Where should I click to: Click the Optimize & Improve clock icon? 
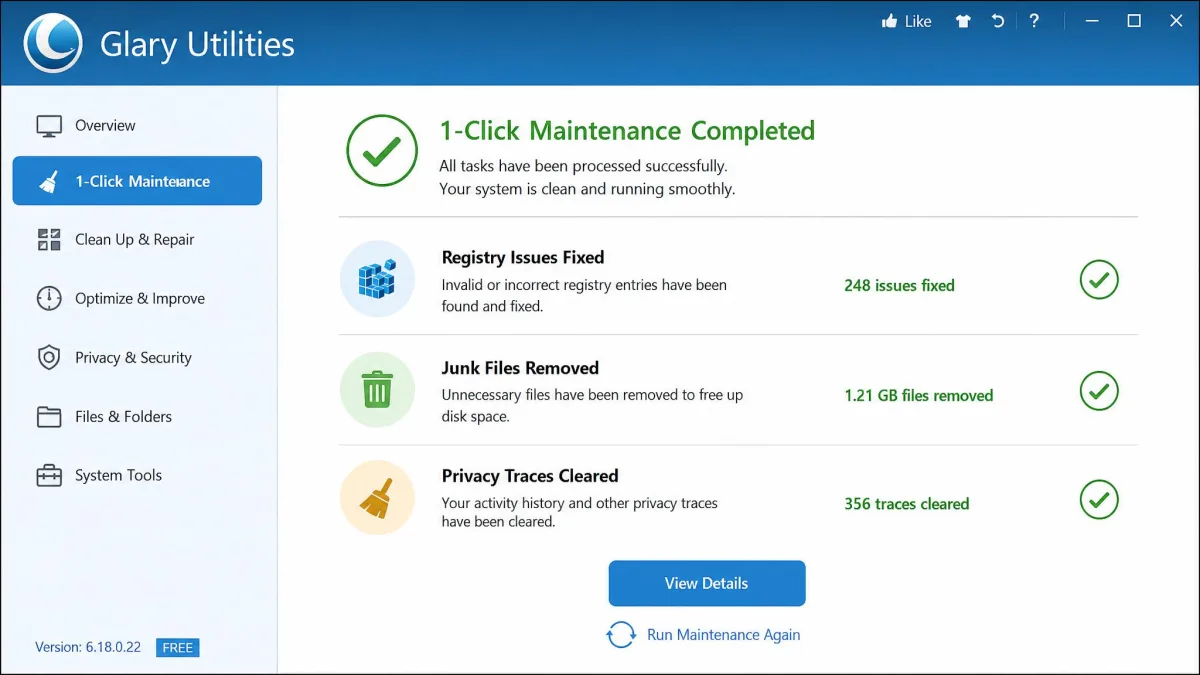pos(49,298)
